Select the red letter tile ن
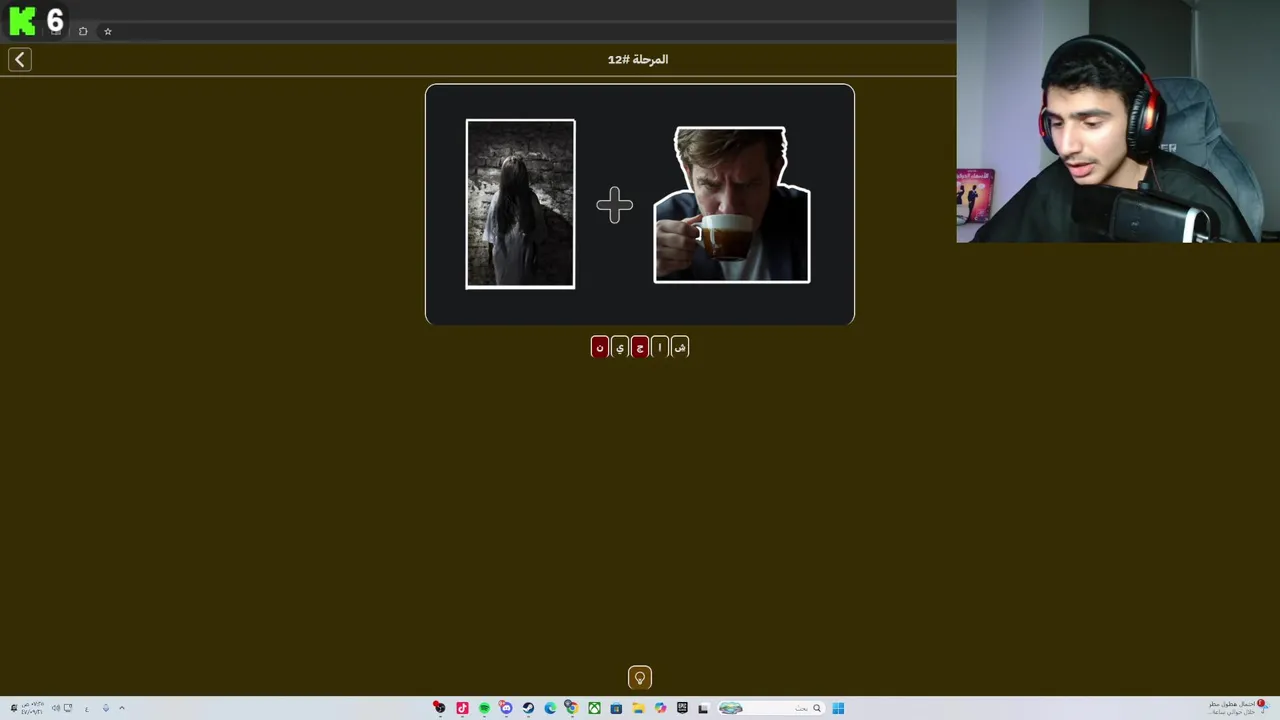This screenshot has width=1280, height=720. coord(599,347)
